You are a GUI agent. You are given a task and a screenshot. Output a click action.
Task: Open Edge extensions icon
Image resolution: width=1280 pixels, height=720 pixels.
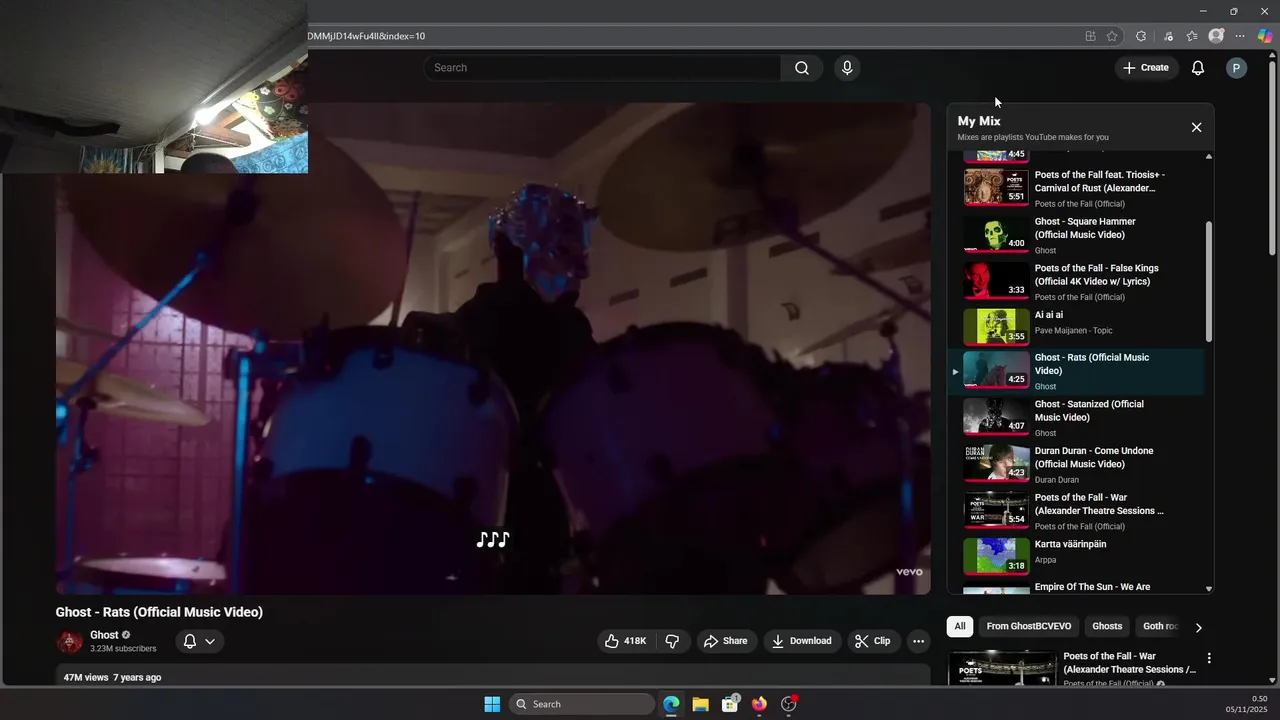coord(1141,36)
